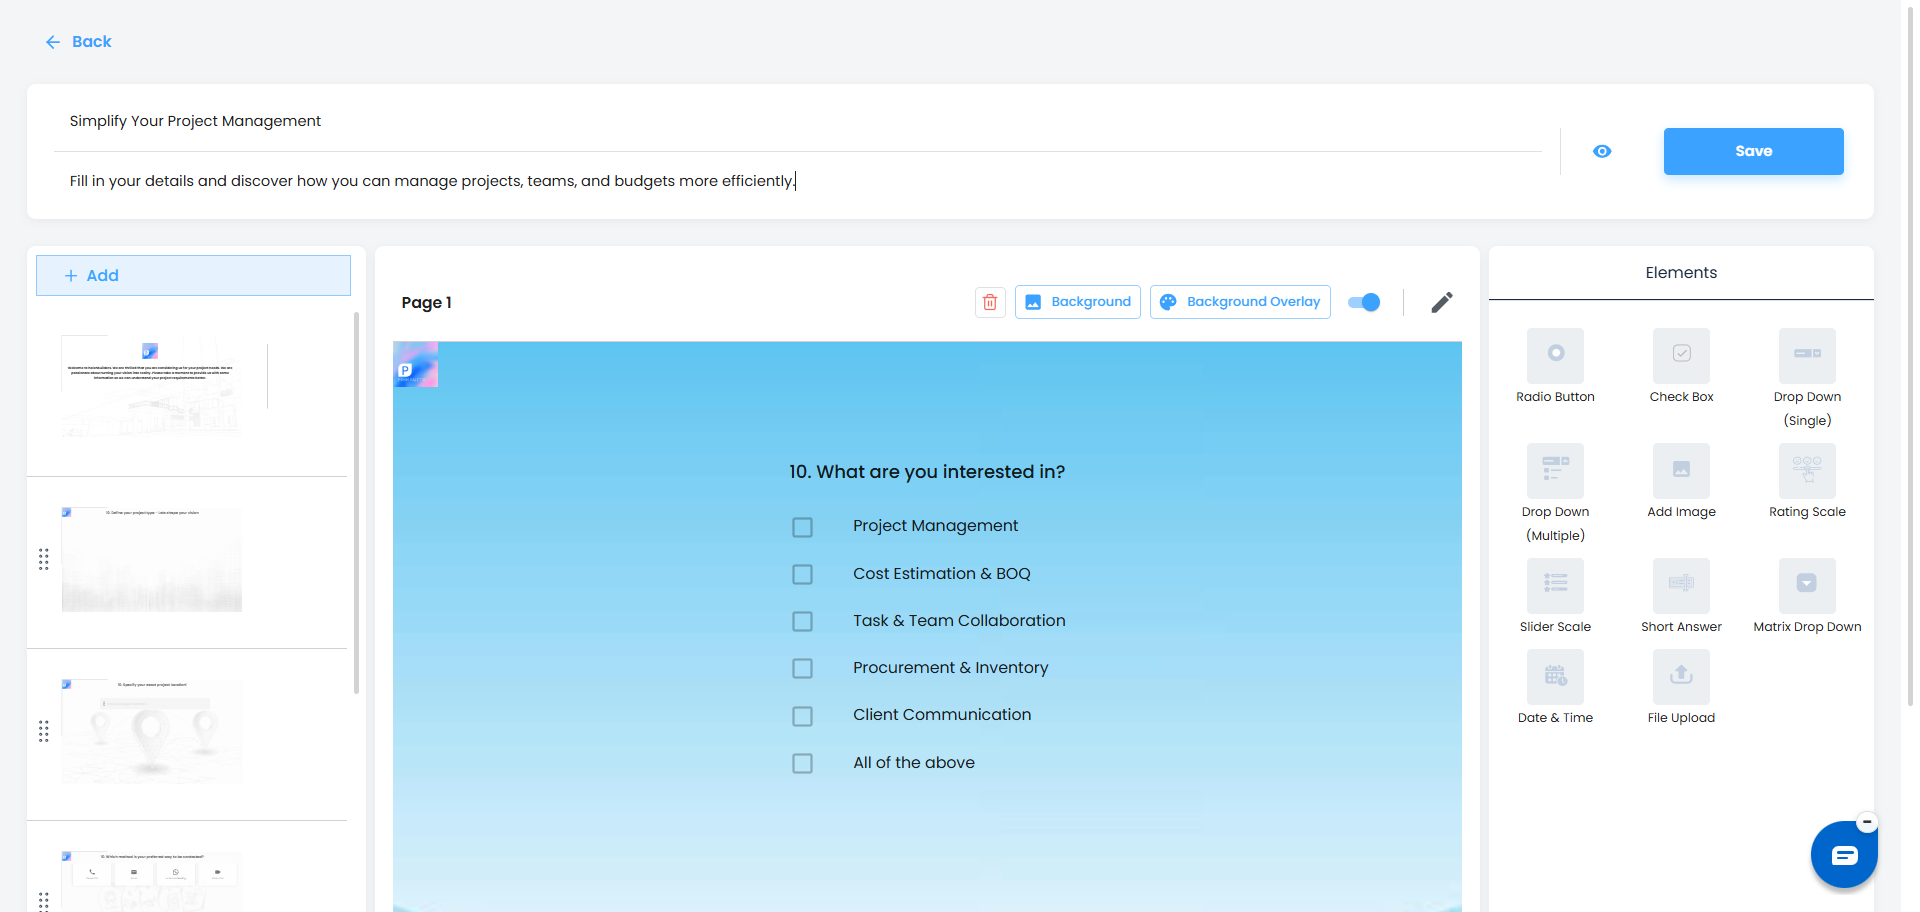Click the pencil edit icon

[1441, 302]
